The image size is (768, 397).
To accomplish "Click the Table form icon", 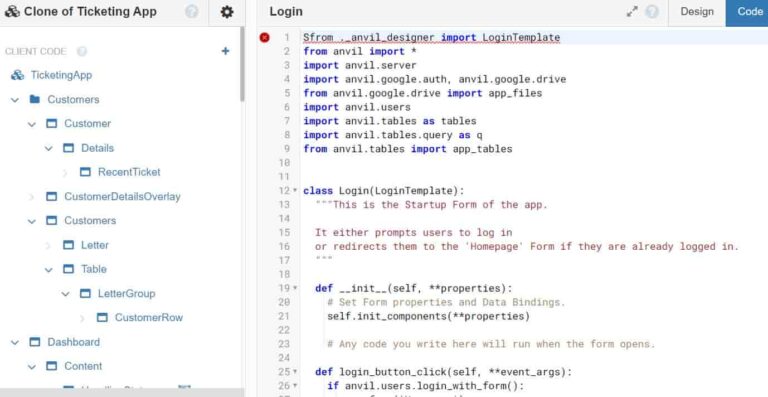I will [x=69, y=269].
